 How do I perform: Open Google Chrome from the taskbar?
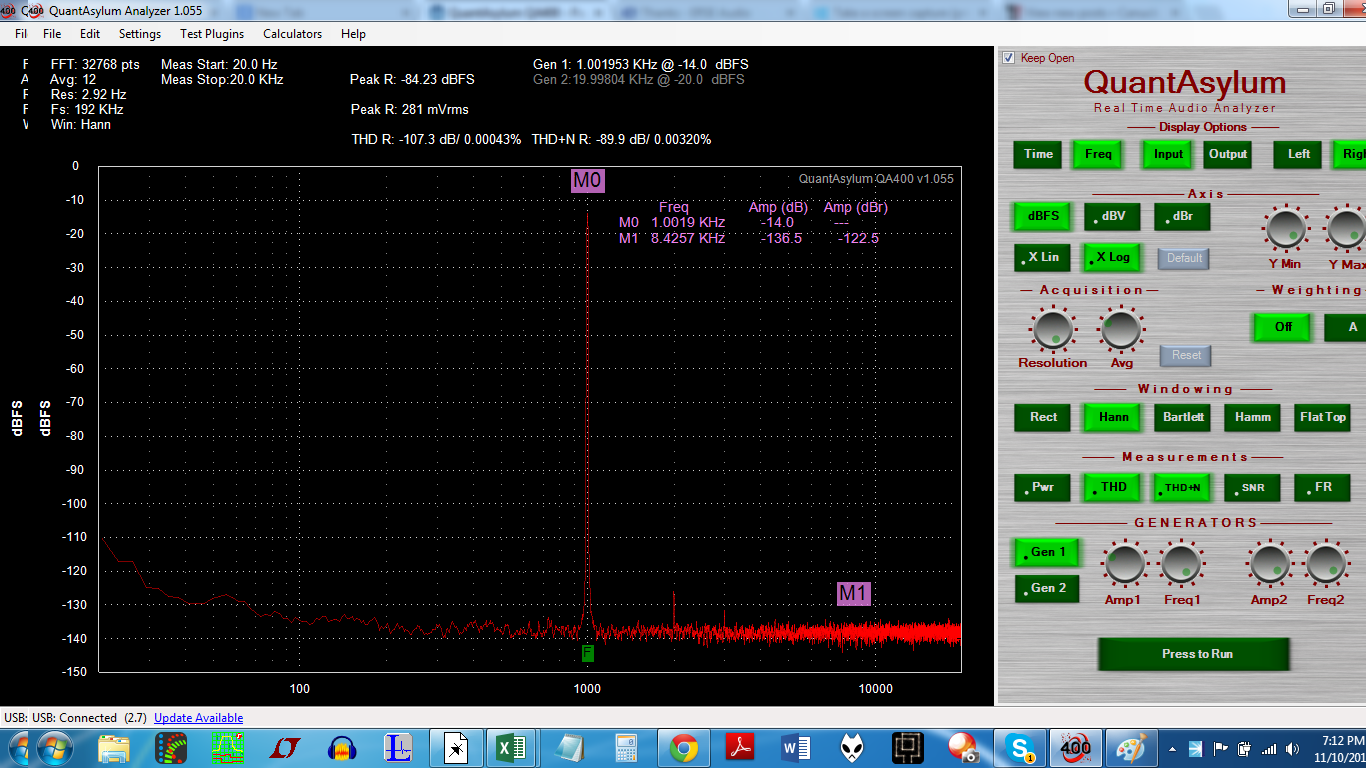[684, 748]
